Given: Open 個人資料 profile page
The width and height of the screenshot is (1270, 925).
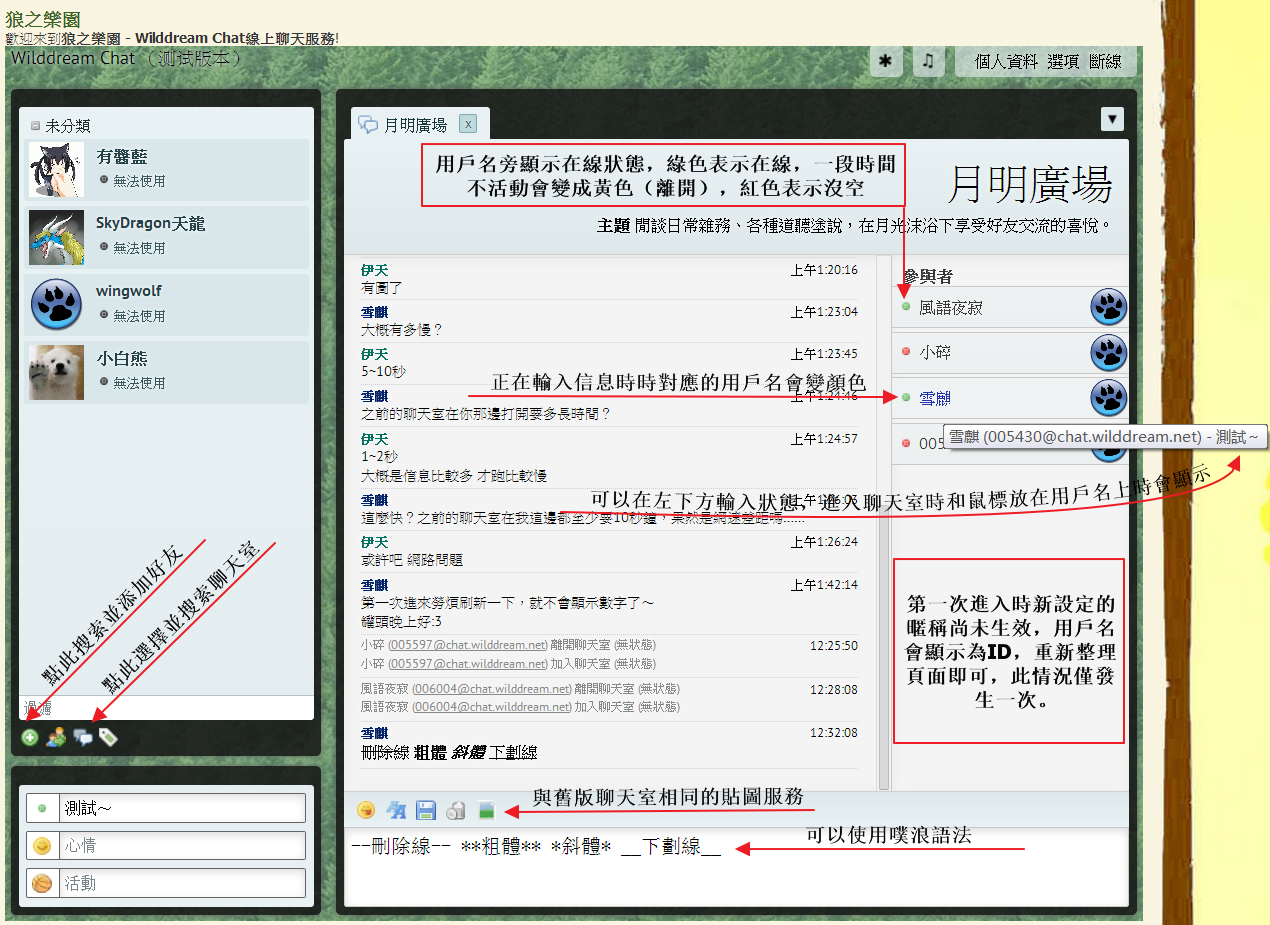Looking at the screenshot, I should coord(1007,62).
